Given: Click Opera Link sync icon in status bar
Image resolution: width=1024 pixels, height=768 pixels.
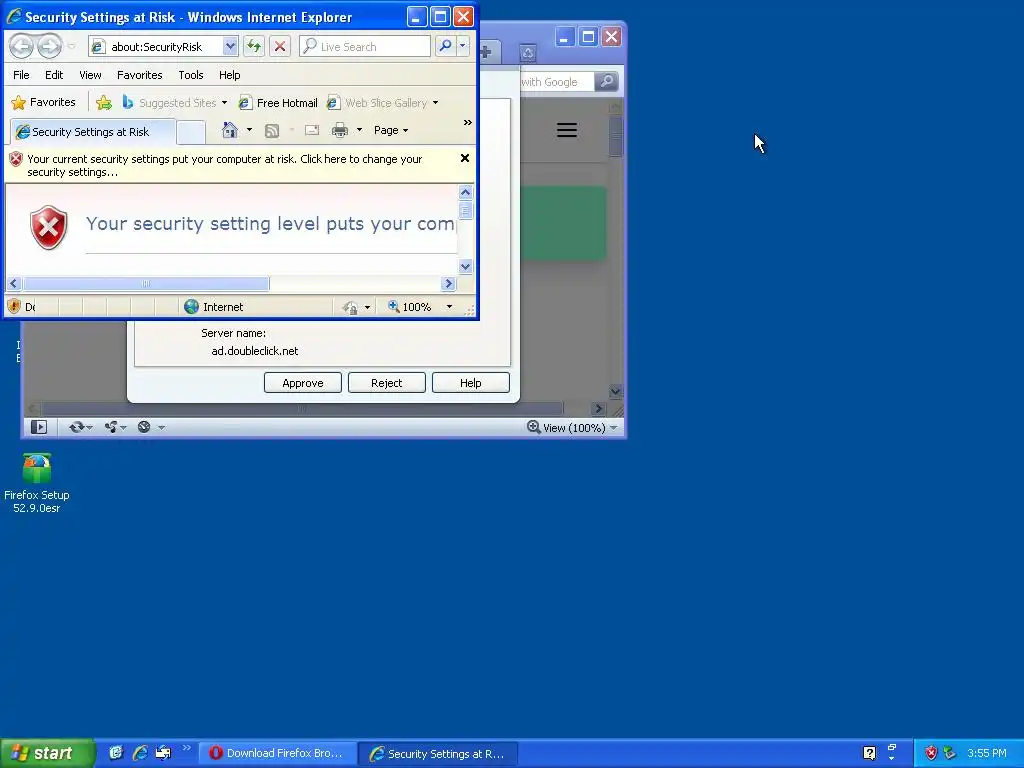Looking at the screenshot, I should pos(76,427).
